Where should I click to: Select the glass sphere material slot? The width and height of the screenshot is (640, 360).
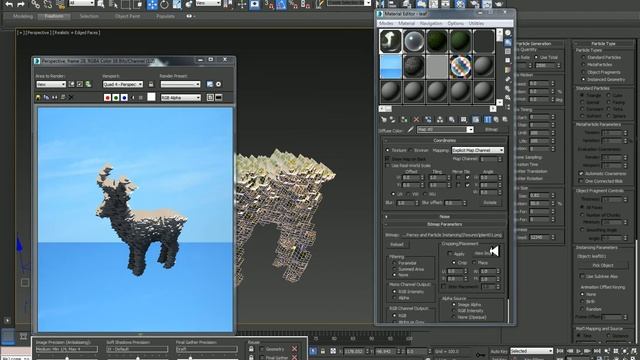[414, 41]
